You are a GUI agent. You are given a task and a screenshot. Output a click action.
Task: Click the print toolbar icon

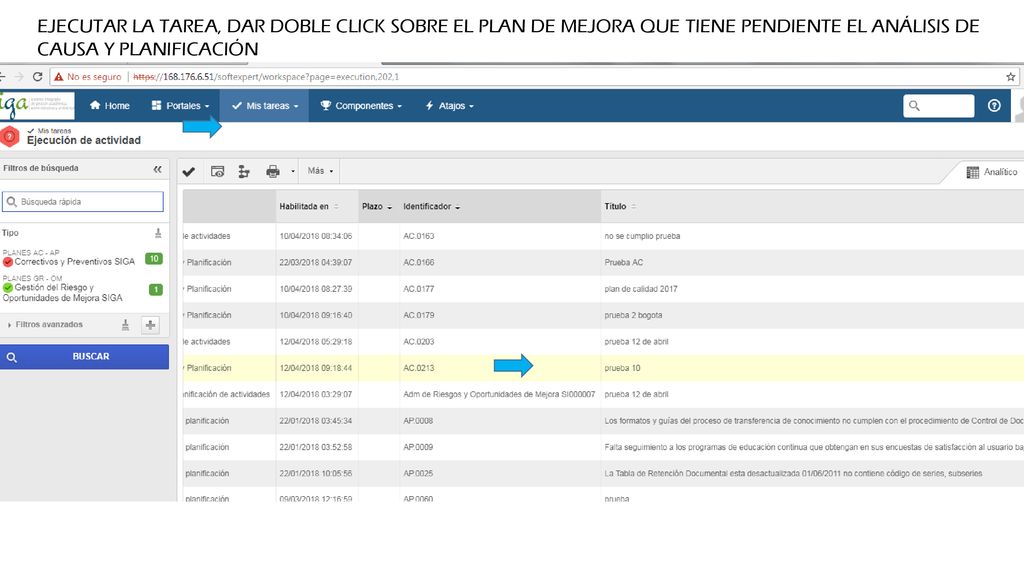pyautogui.click(x=273, y=172)
